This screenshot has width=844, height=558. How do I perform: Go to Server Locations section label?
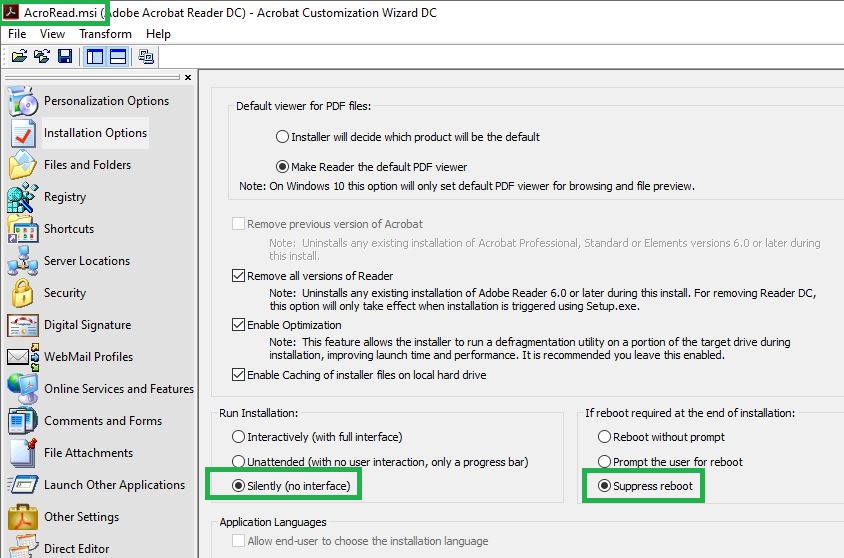87,261
